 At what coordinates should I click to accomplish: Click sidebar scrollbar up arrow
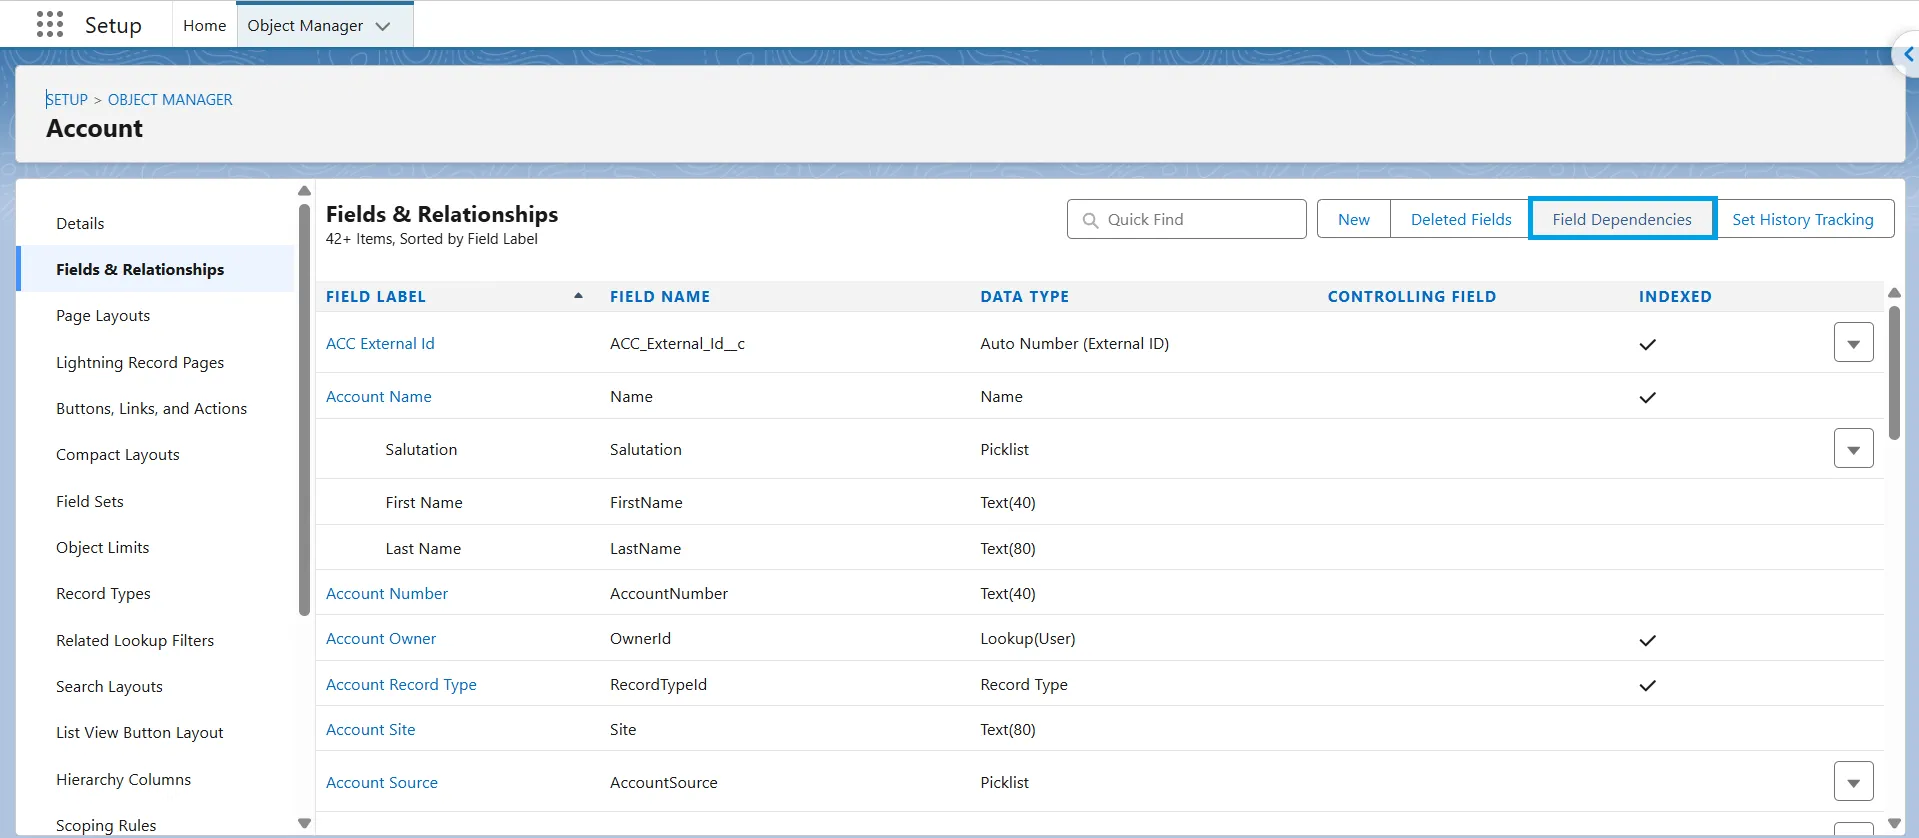tap(305, 190)
